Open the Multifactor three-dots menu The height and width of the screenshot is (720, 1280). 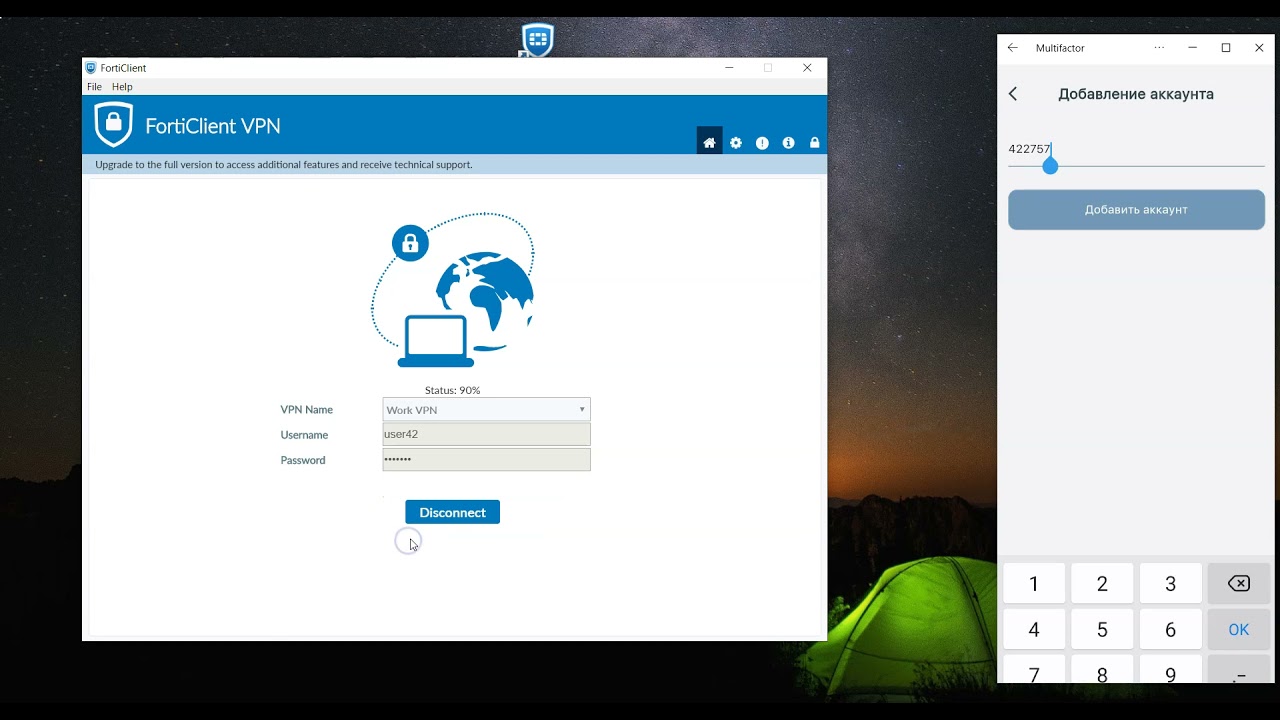click(x=1159, y=48)
